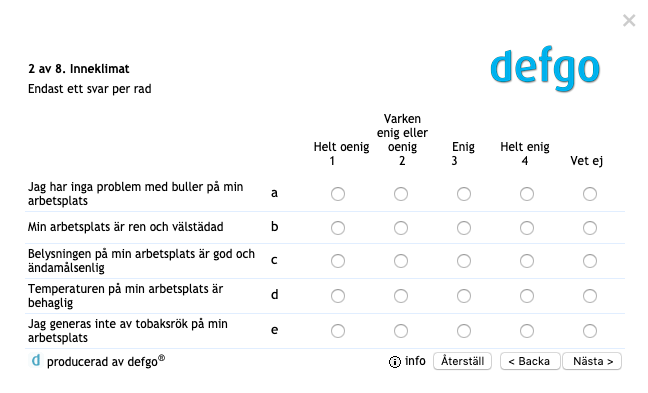
Task: Open the producerad av defgo link
Action: (x=106, y=362)
